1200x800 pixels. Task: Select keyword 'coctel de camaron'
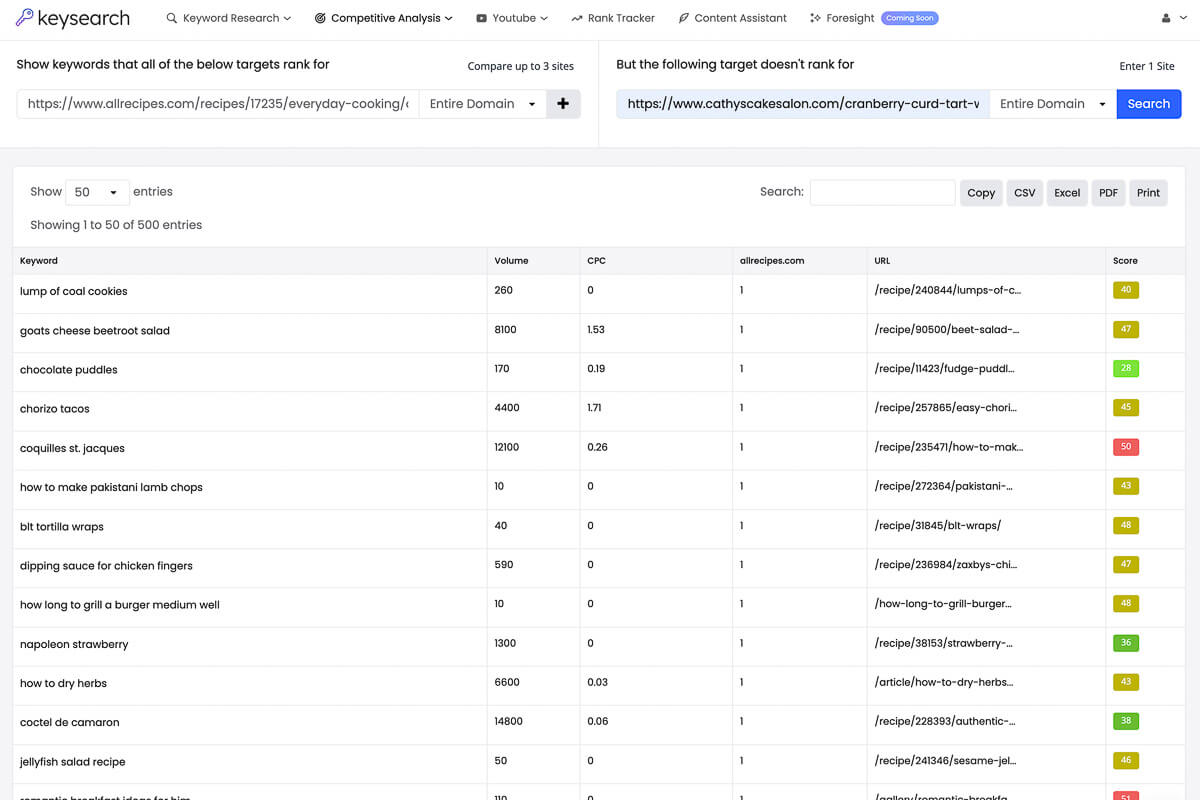coord(70,722)
